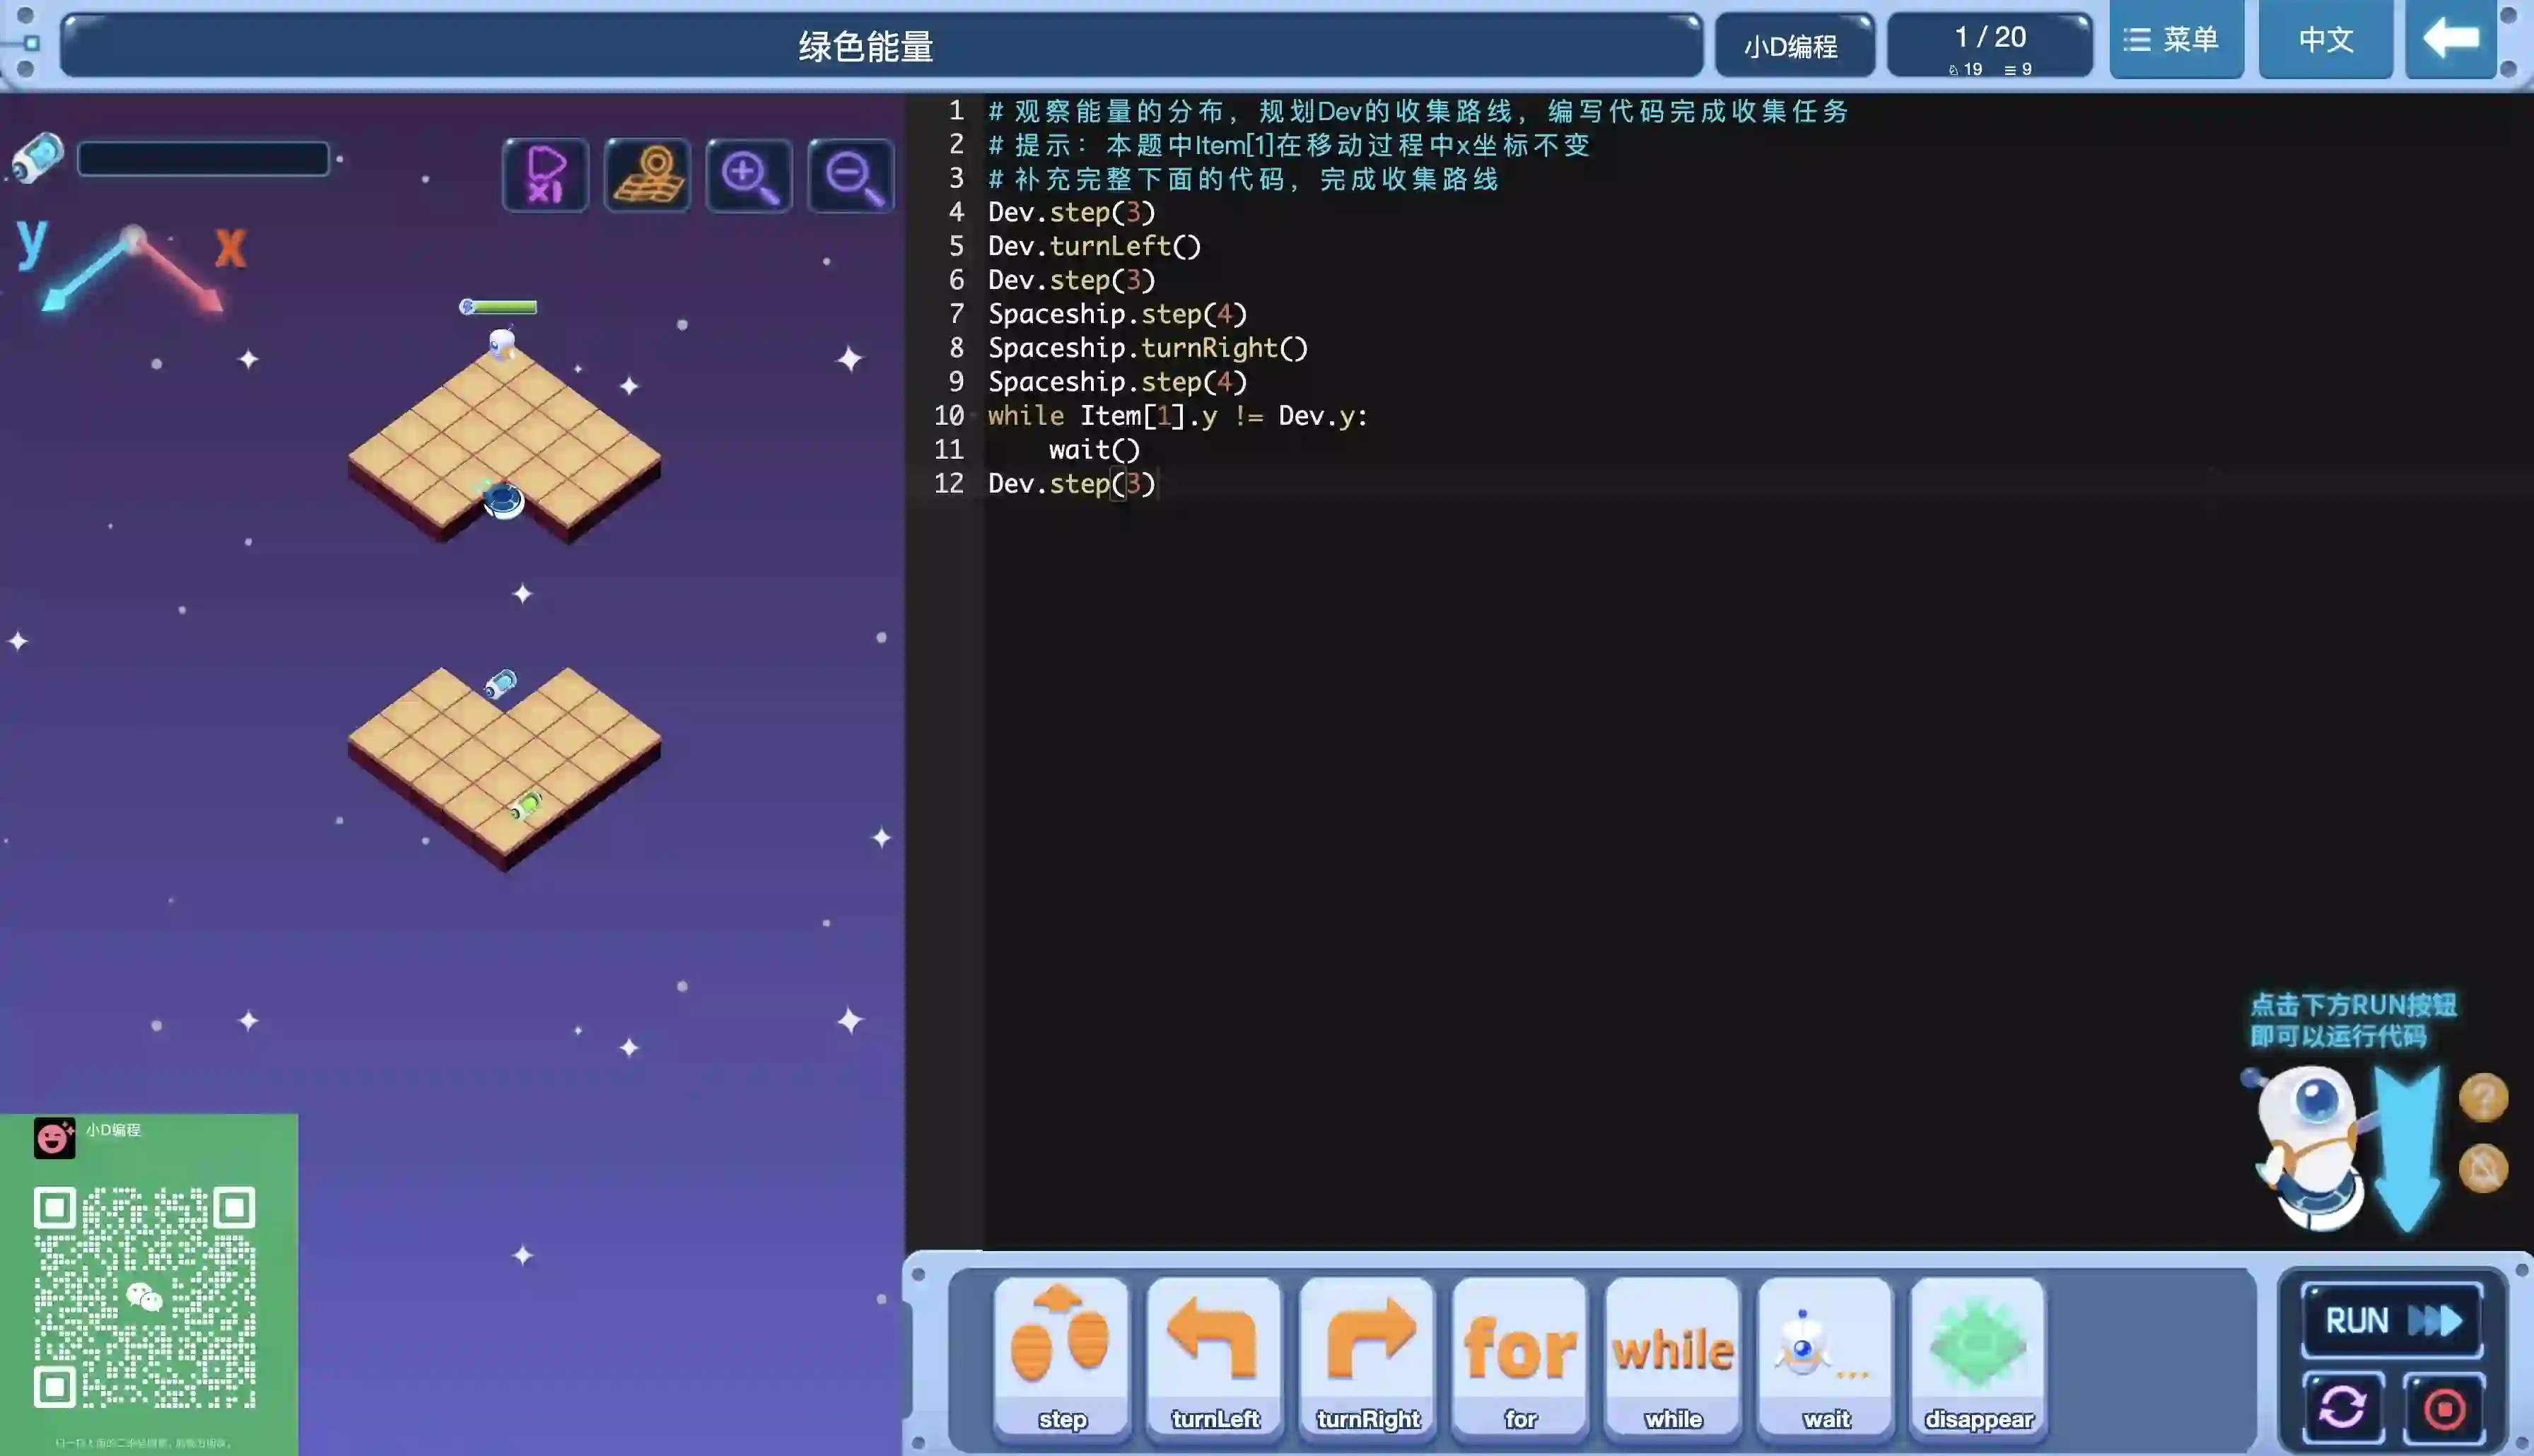Click the back arrow button
This screenshot has width=2534, height=1456.
[x=2451, y=40]
